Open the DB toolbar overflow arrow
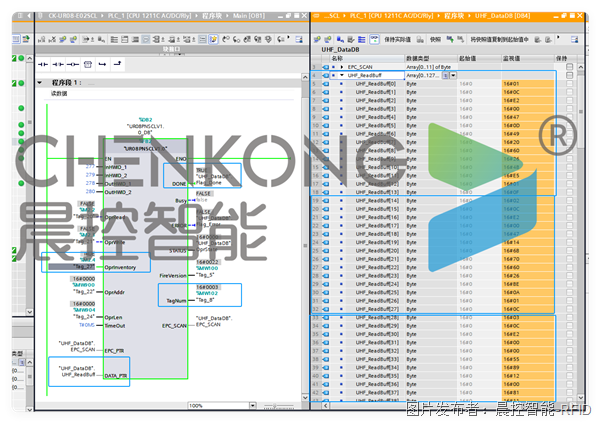 click(559, 38)
